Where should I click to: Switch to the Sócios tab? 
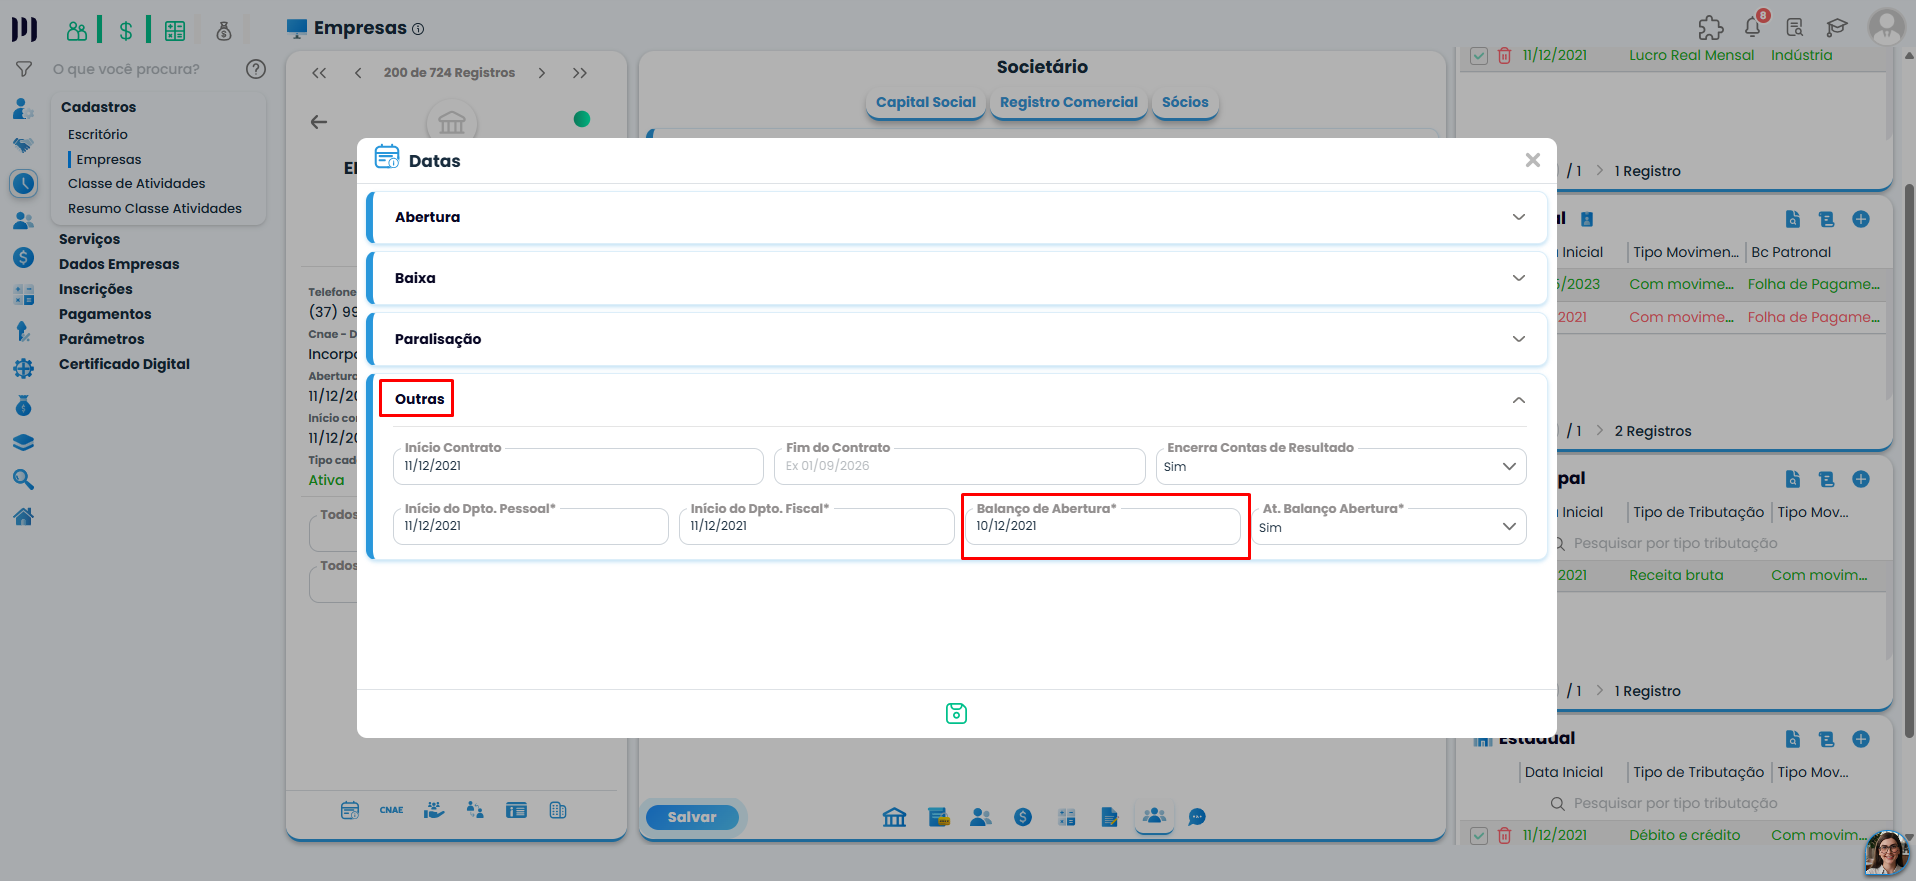tap(1185, 102)
